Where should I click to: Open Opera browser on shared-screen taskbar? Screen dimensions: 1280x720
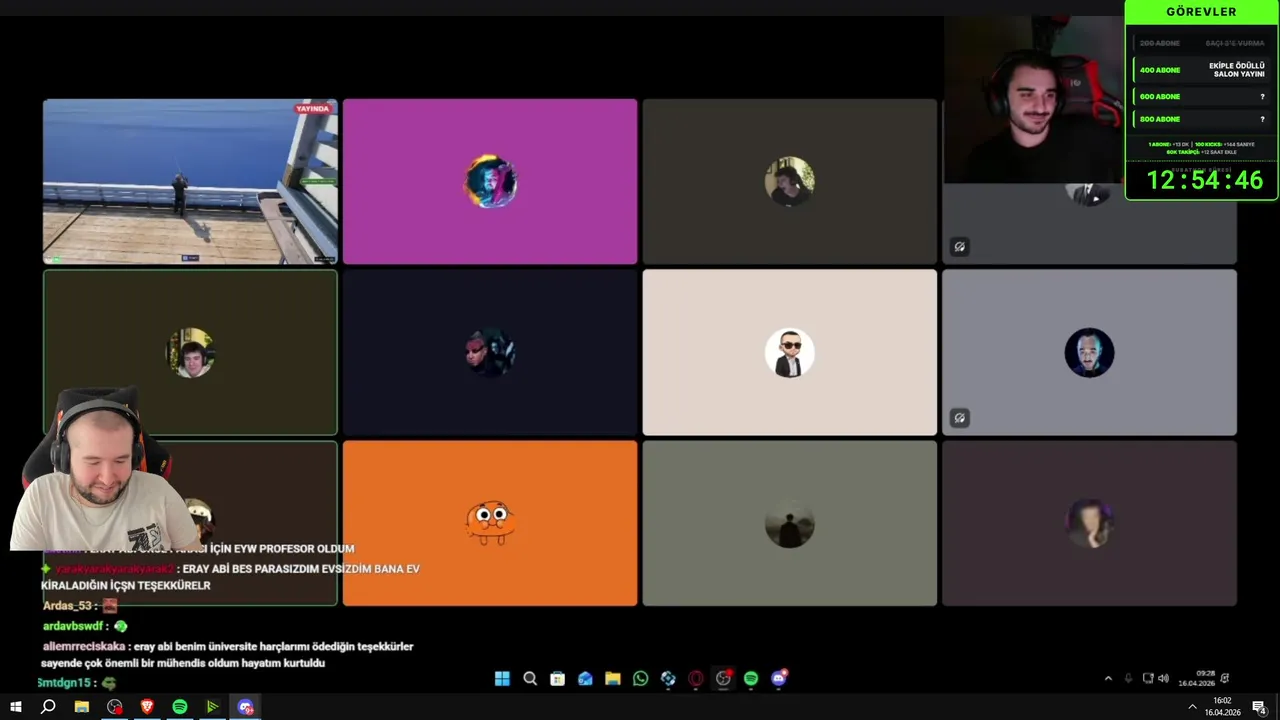696,678
